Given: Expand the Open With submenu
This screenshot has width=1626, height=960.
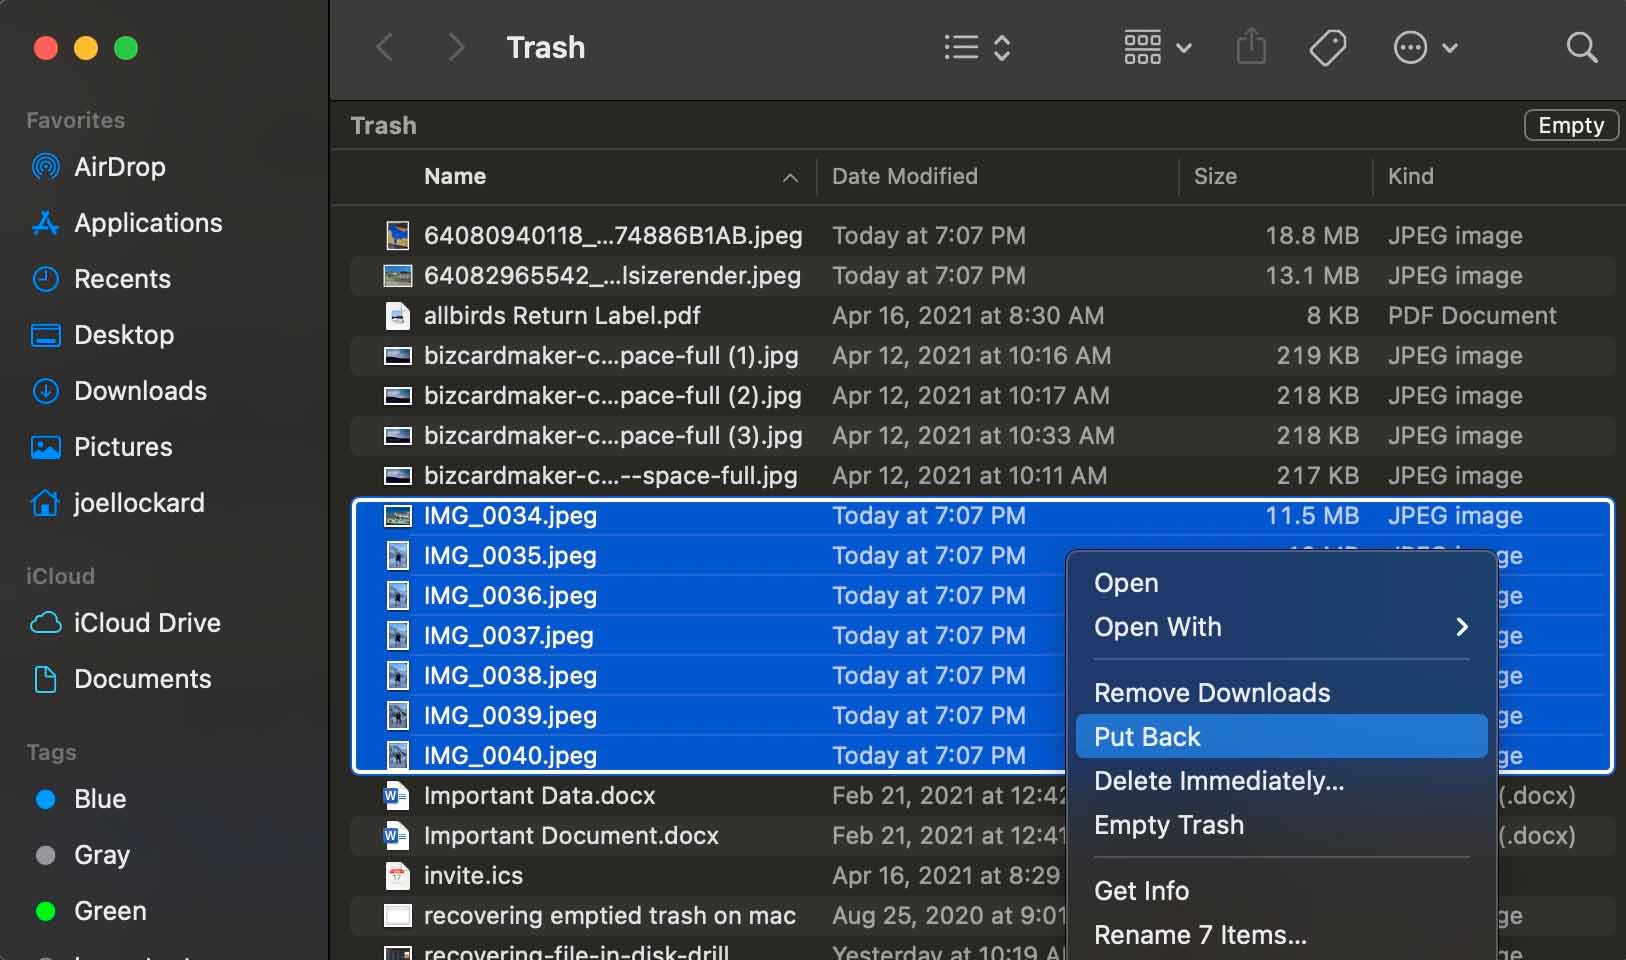Looking at the screenshot, I should pyautogui.click(x=1281, y=627).
